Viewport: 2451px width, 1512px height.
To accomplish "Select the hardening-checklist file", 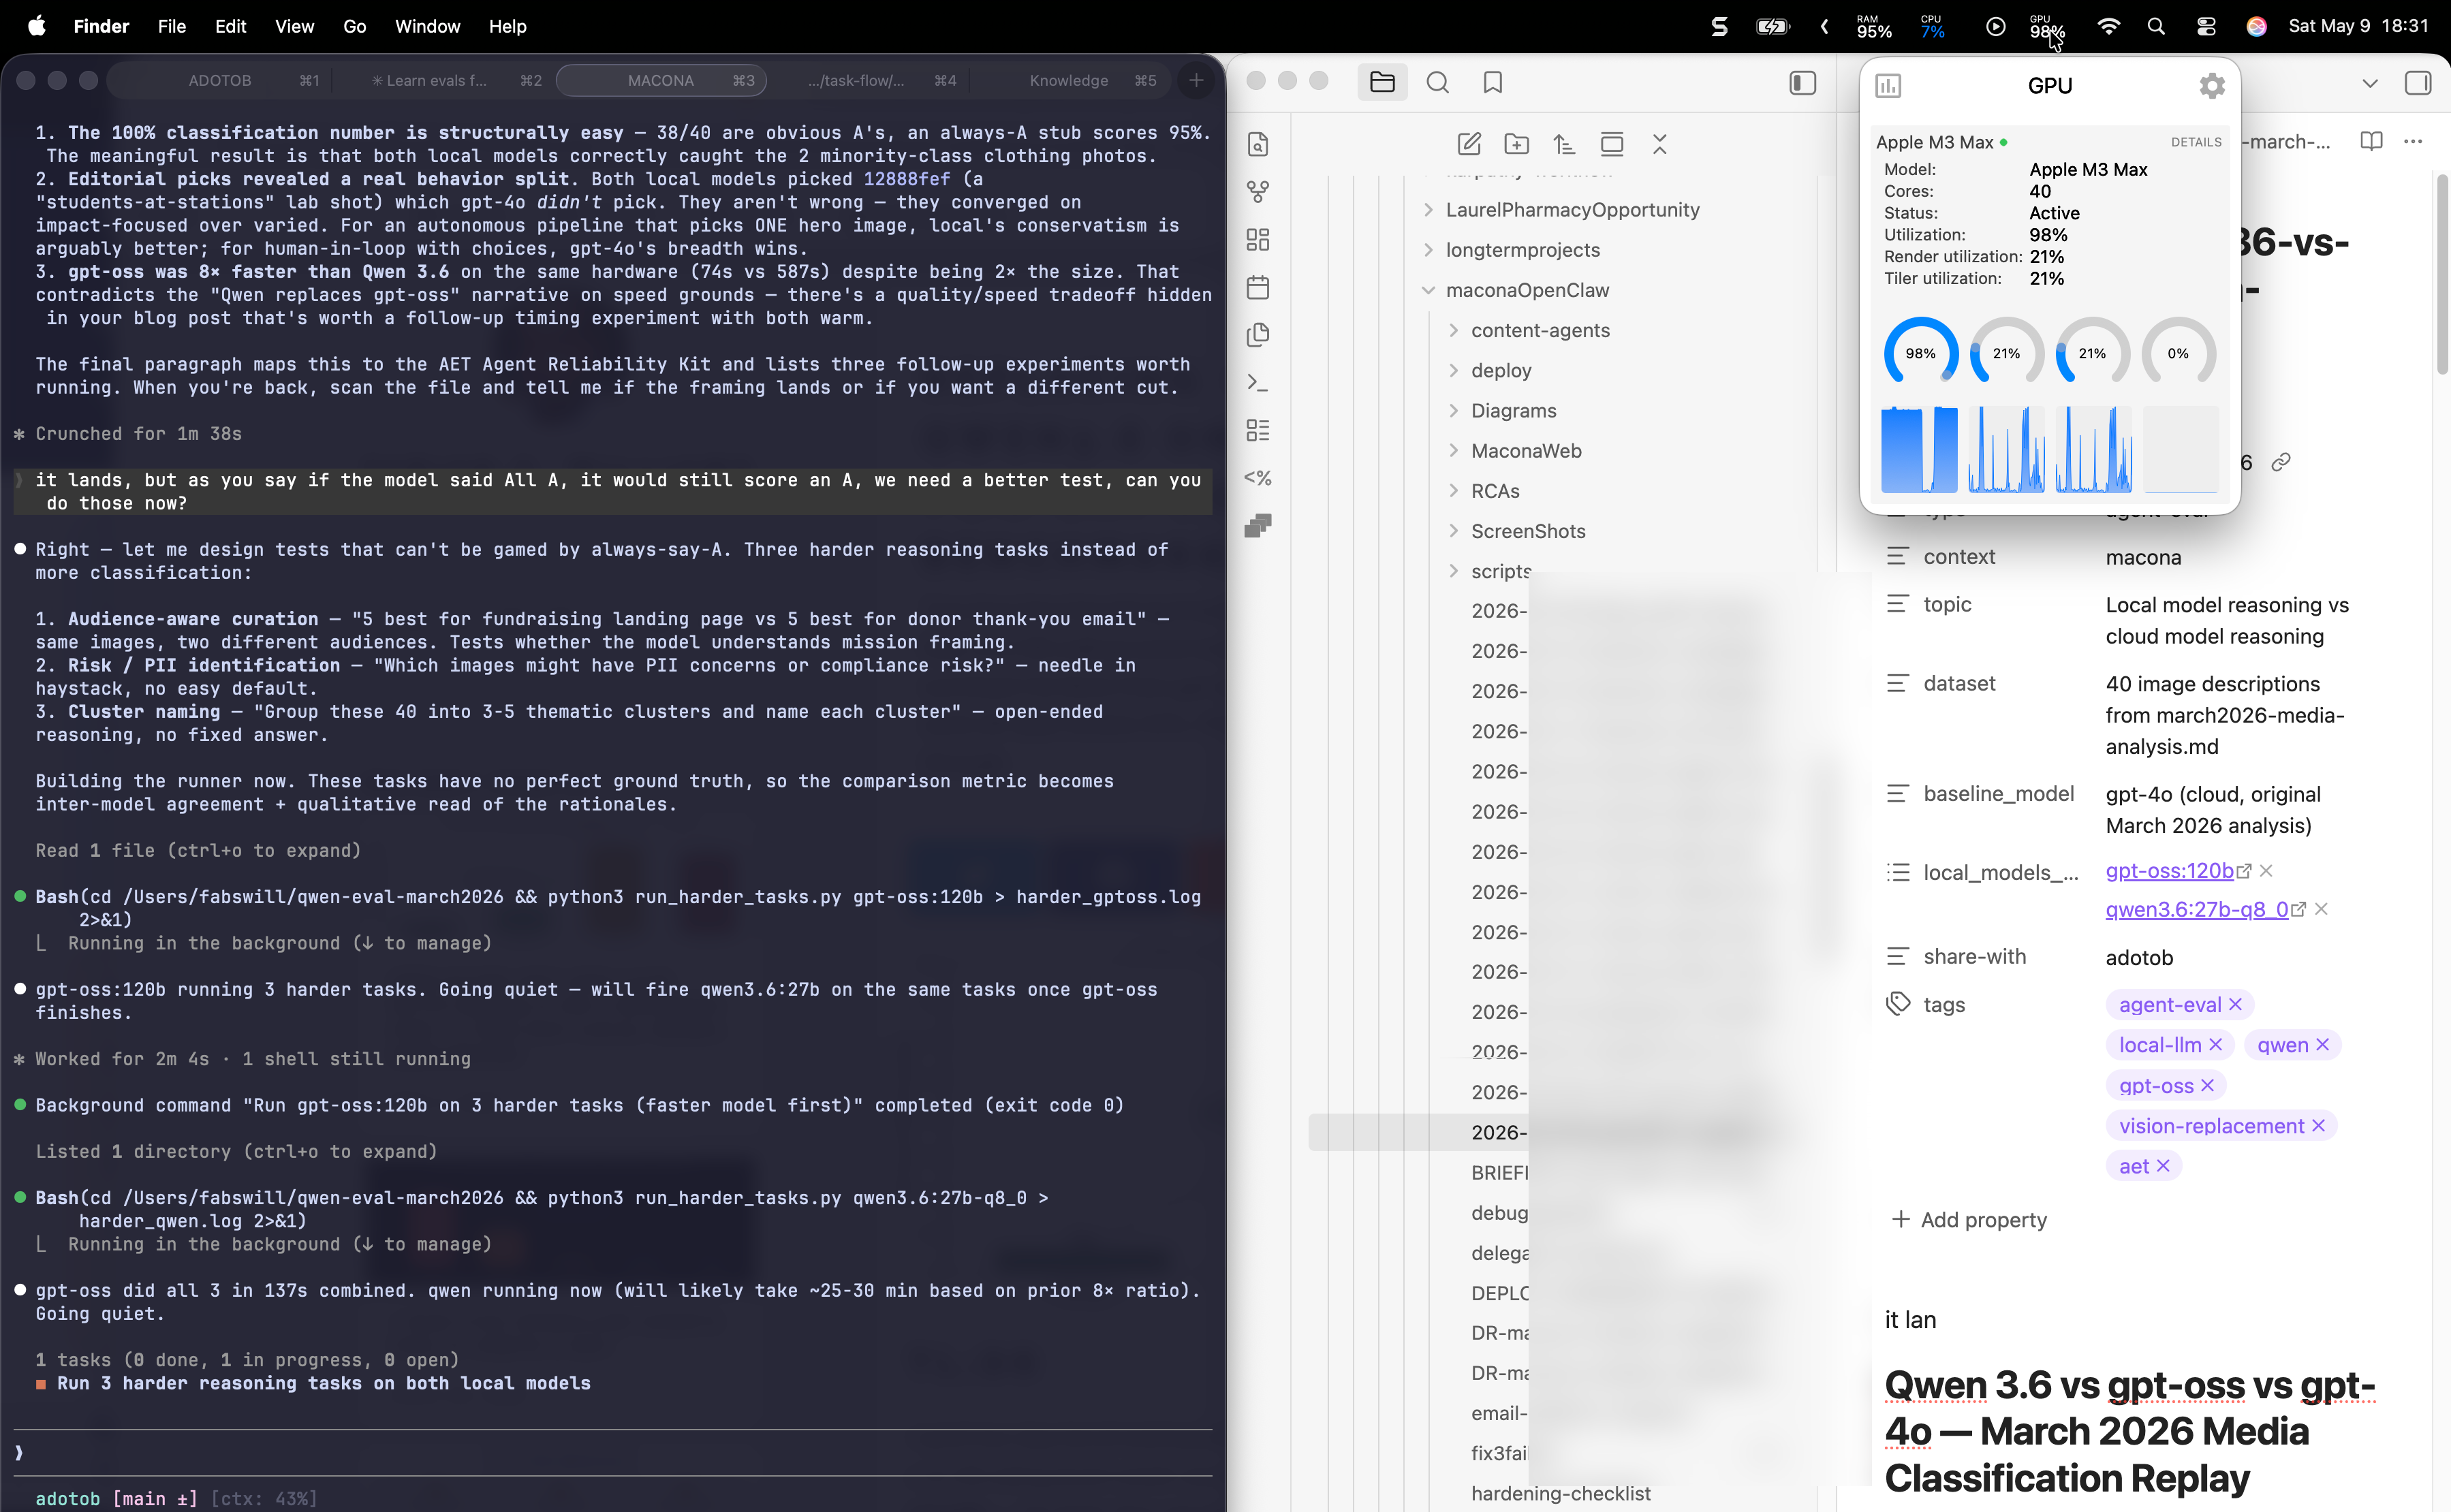I will tap(1560, 1493).
